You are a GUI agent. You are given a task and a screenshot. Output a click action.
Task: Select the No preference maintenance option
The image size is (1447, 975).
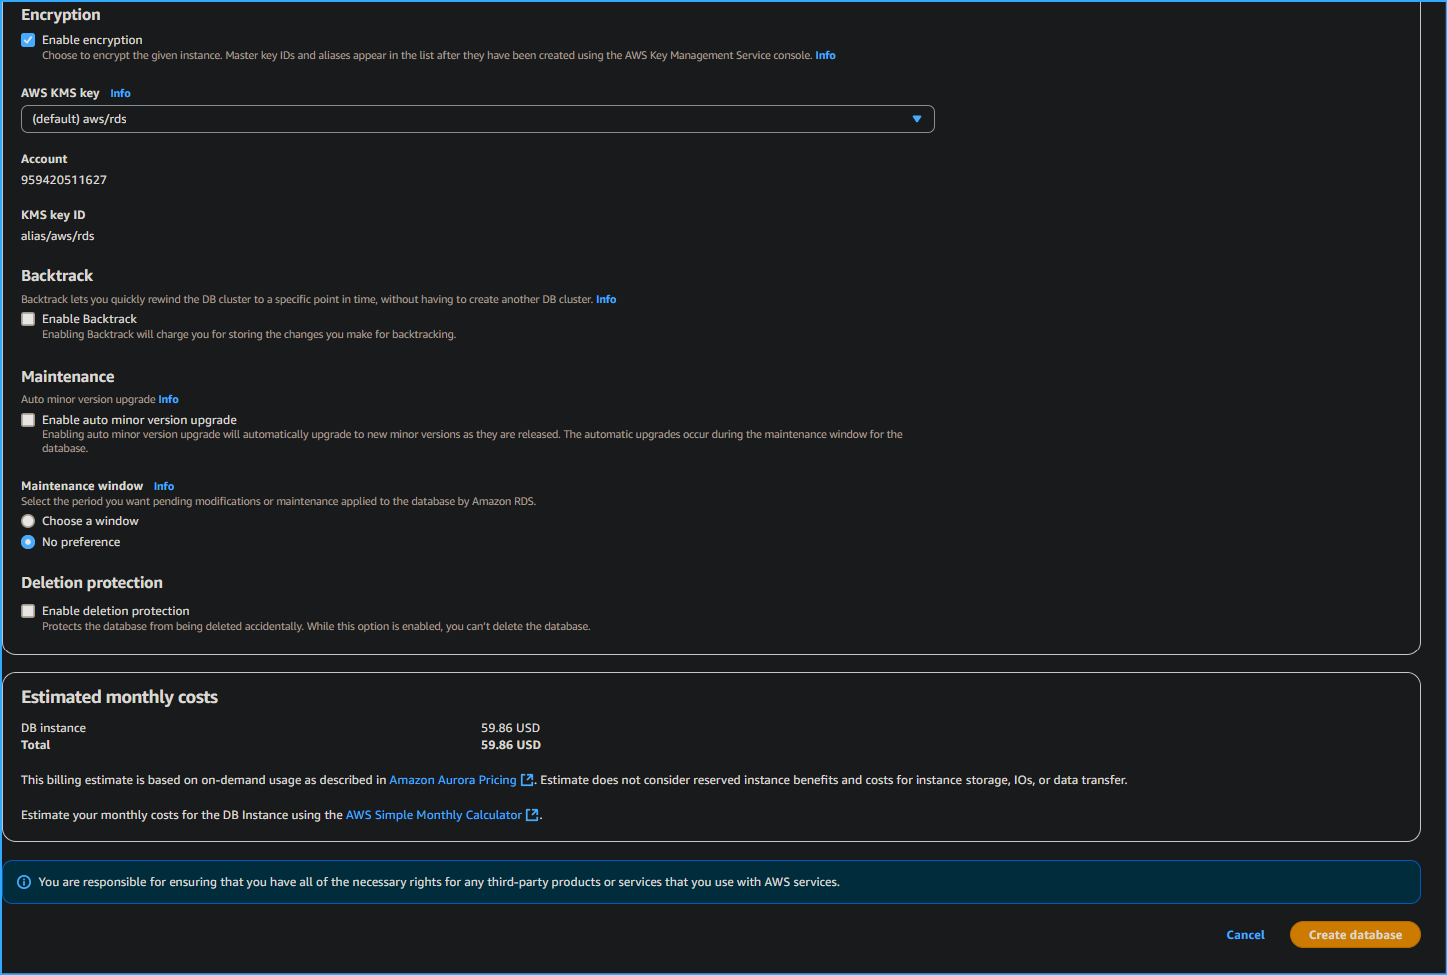(x=28, y=541)
